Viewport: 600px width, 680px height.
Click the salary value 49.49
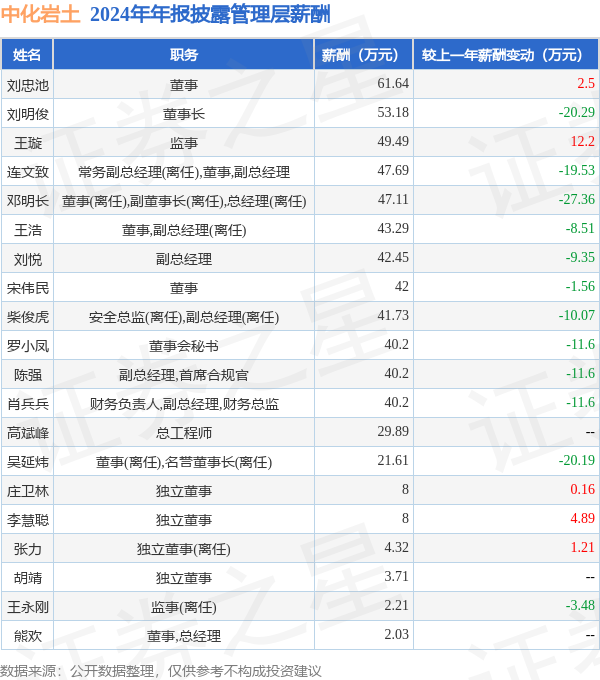[393, 141]
